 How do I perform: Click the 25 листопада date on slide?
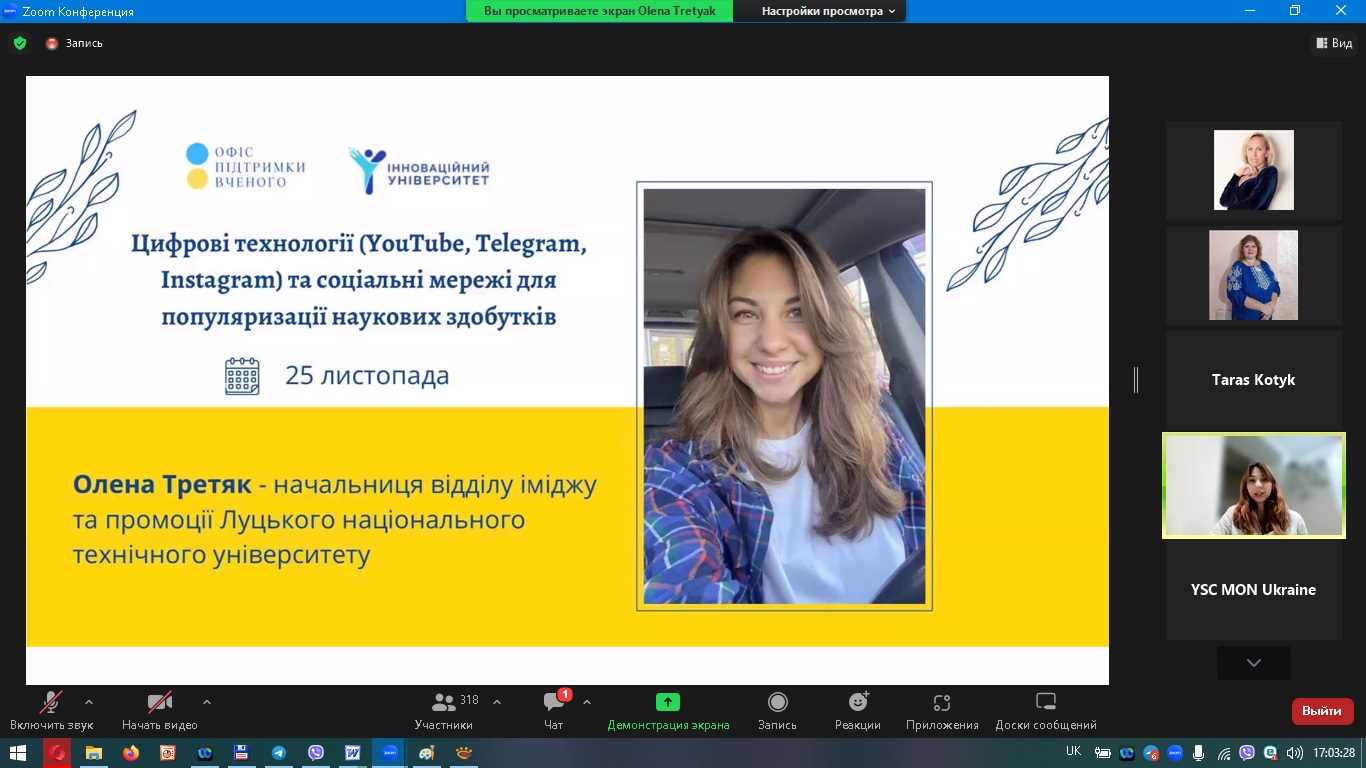coord(367,376)
